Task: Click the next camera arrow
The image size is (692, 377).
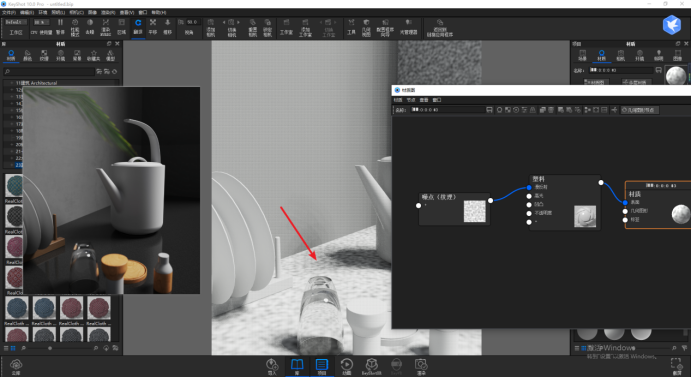Action: pyautogui.click(x=239, y=22)
